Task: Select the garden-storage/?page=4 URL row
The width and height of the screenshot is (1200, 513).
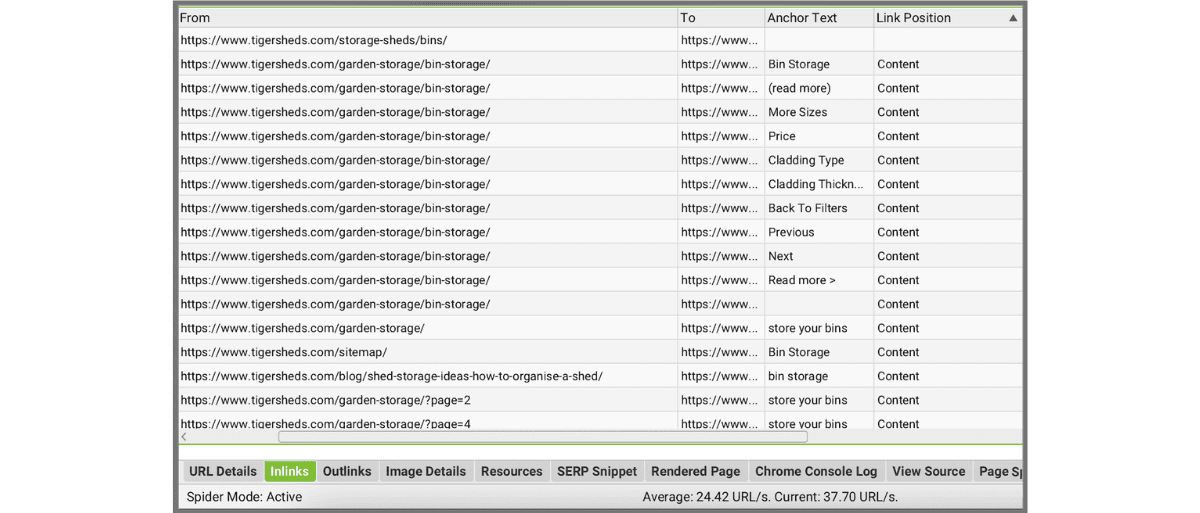Action: point(600,422)
